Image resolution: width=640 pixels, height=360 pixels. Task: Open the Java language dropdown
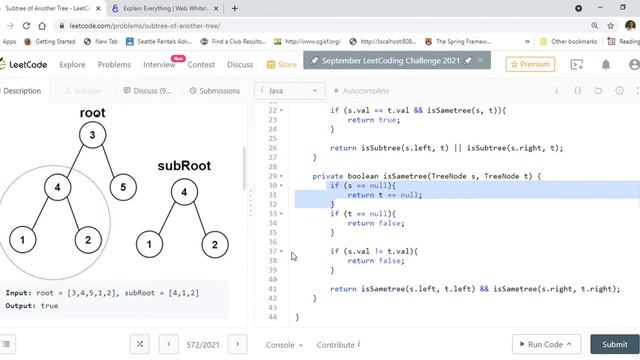click(289, 91)
